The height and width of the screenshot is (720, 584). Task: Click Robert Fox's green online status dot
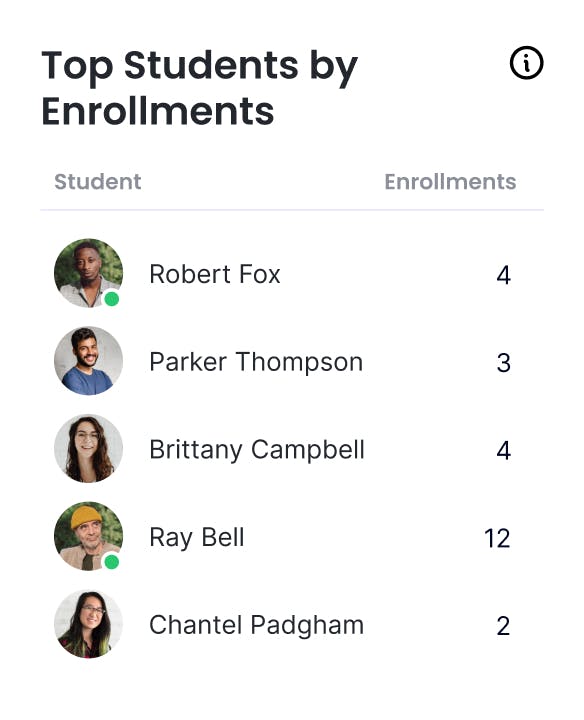click(x=112, y=299)
